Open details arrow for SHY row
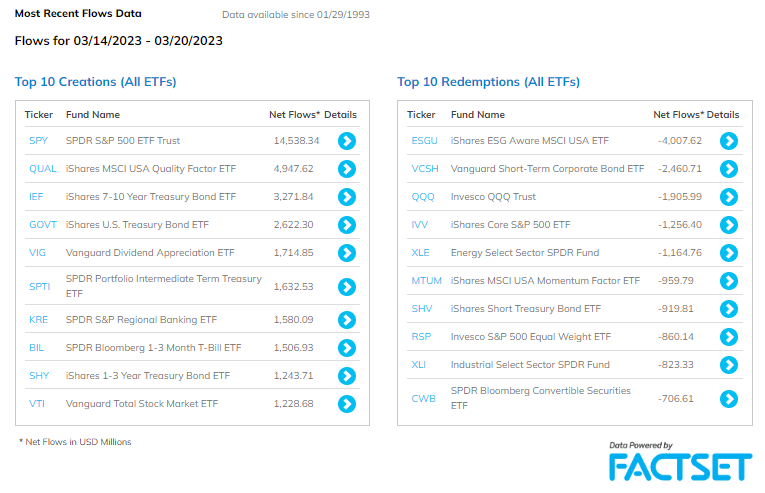765x493 pixels. point(347,376)
